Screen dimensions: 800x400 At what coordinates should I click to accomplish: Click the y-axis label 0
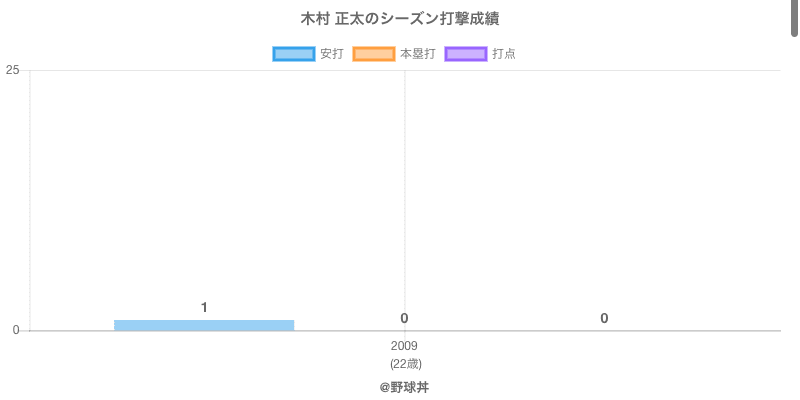15,330
